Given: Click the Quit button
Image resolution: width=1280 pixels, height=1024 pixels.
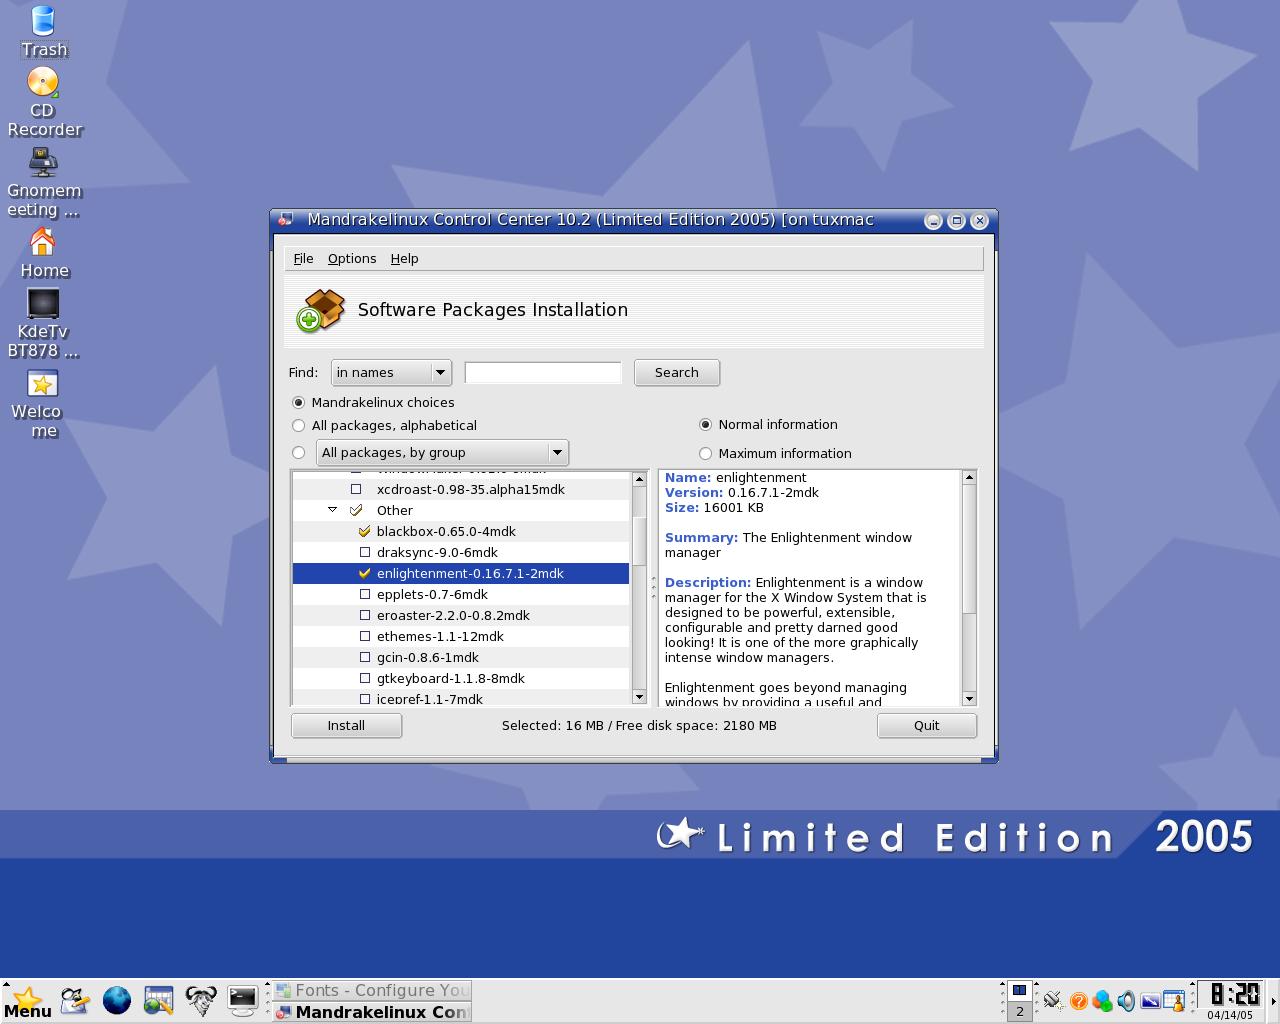Looking at the screenshot, I should point(927,725).
